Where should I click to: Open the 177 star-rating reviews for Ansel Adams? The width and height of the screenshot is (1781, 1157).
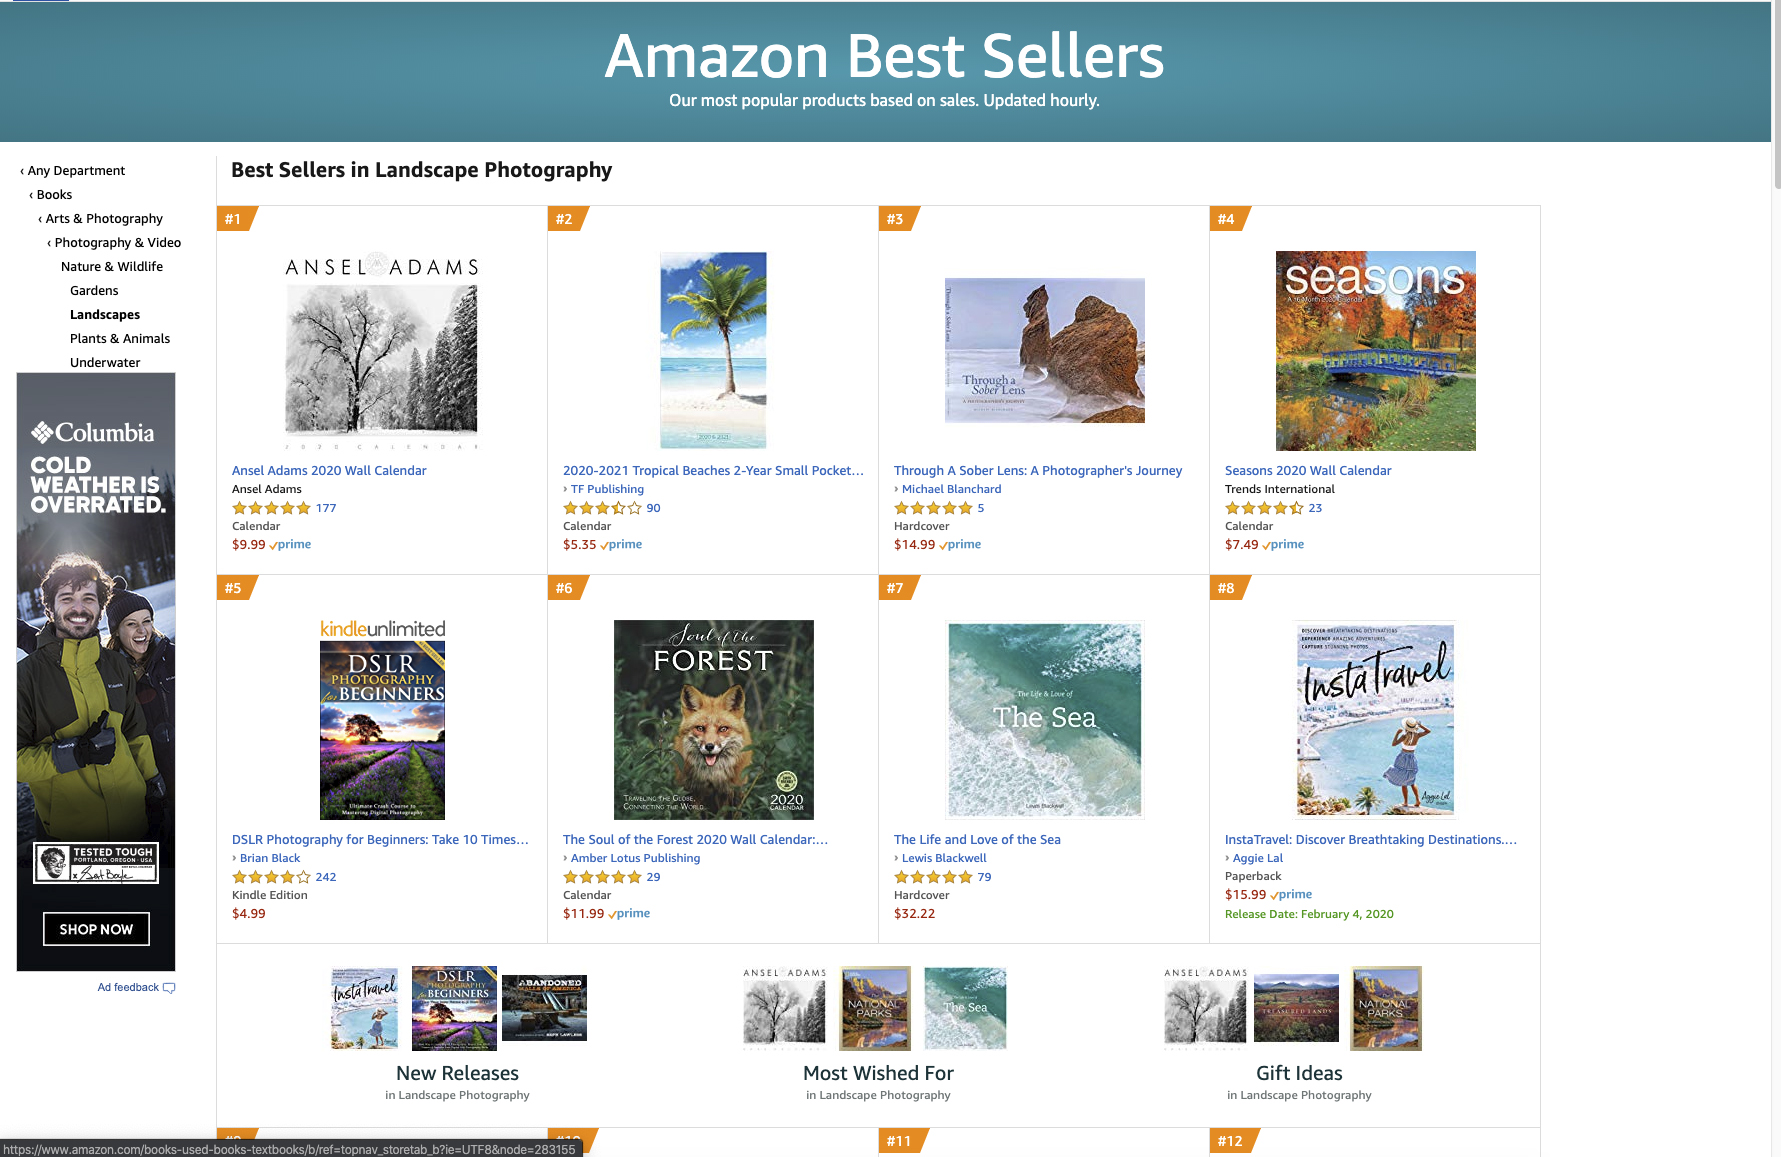(326, 508)
